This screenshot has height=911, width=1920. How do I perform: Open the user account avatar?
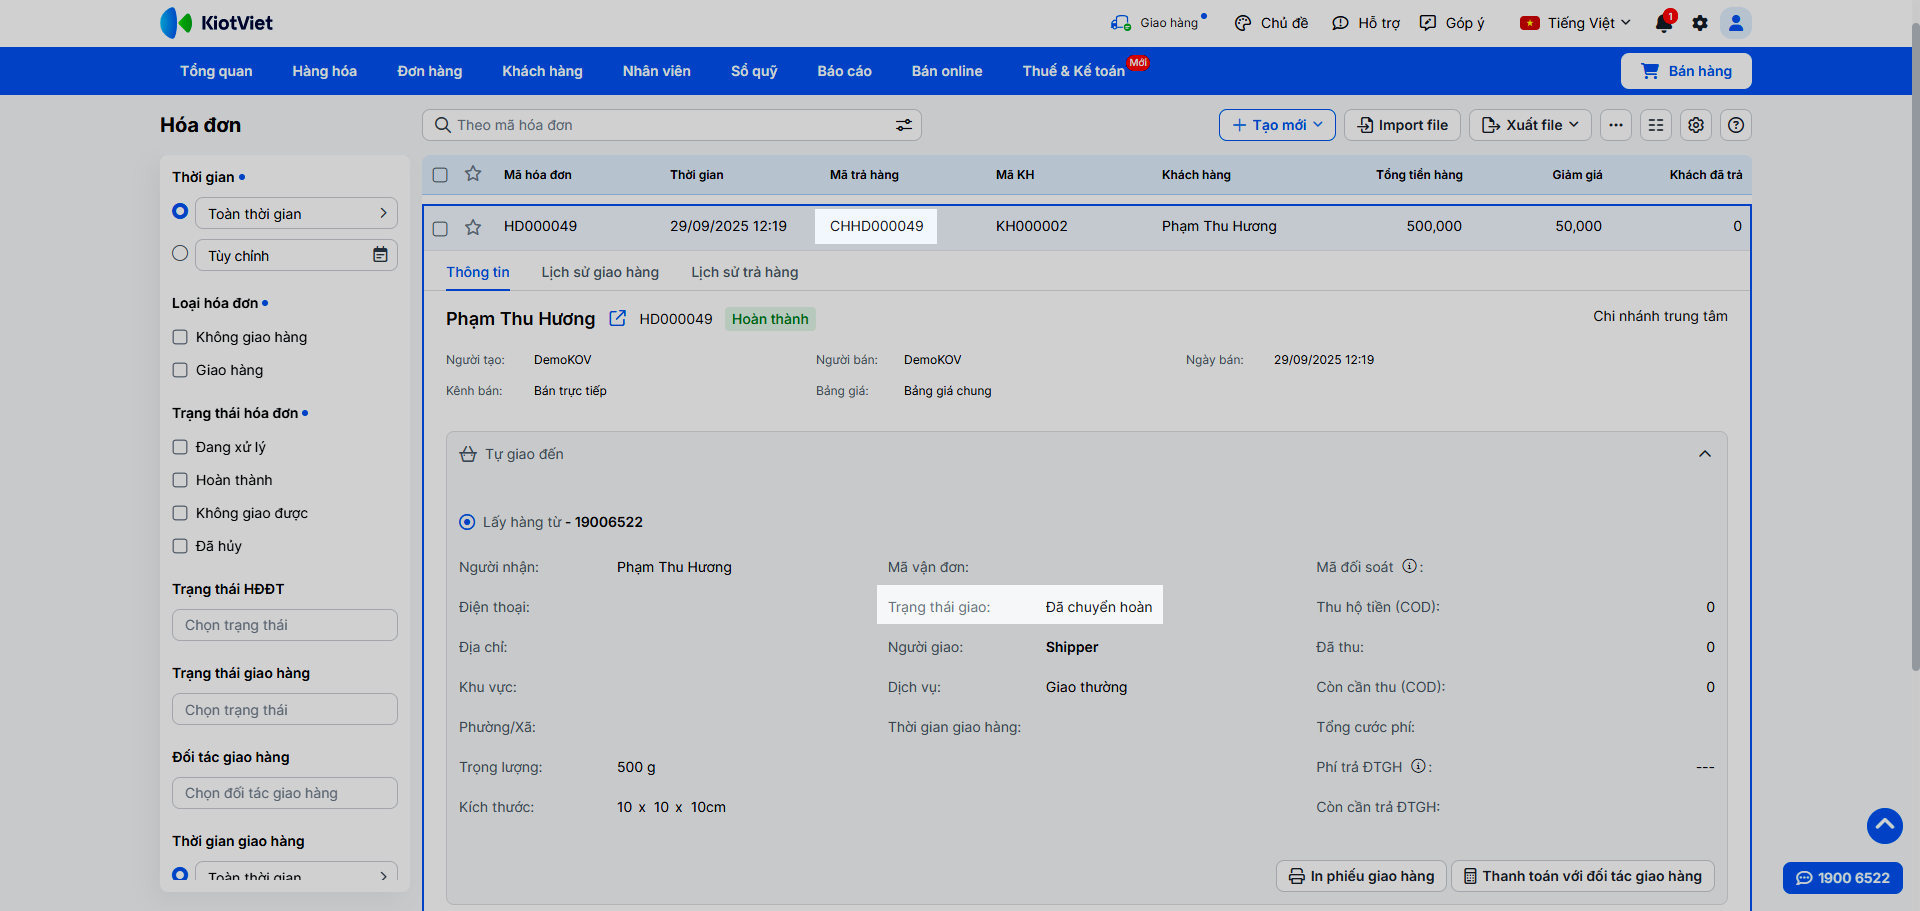pyautogui.click(x=1736, y=23)
